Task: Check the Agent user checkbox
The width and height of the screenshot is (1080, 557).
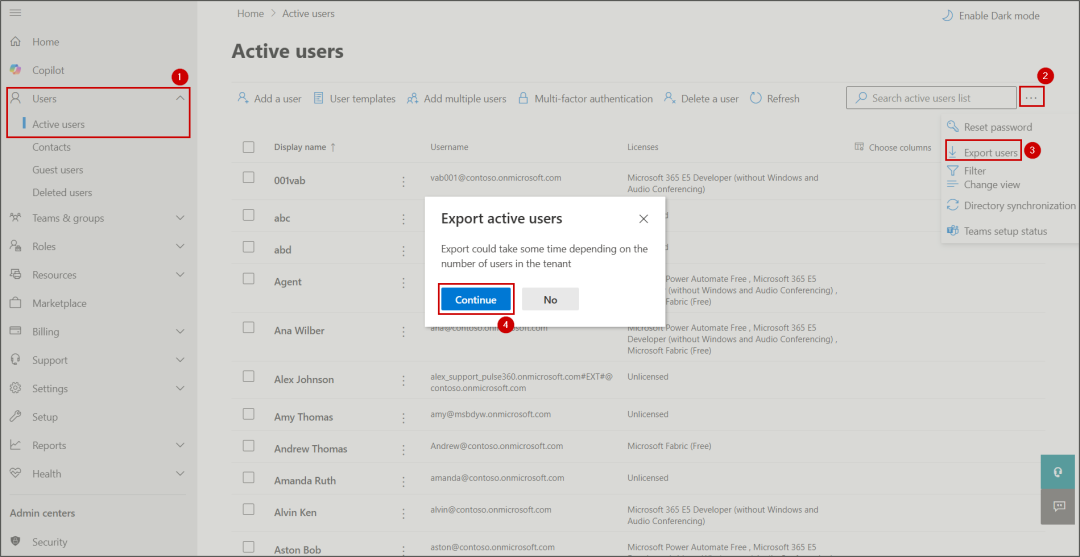Action: coord(249,279)
